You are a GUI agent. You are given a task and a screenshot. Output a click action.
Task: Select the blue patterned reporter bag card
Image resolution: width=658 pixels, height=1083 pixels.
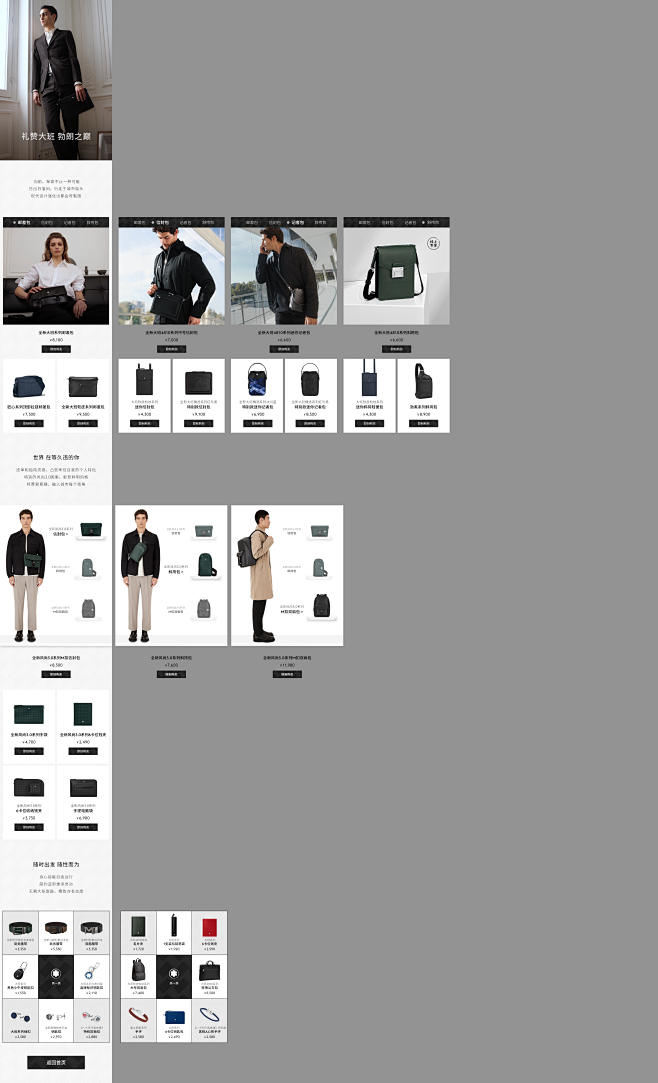tap(257, 396)
